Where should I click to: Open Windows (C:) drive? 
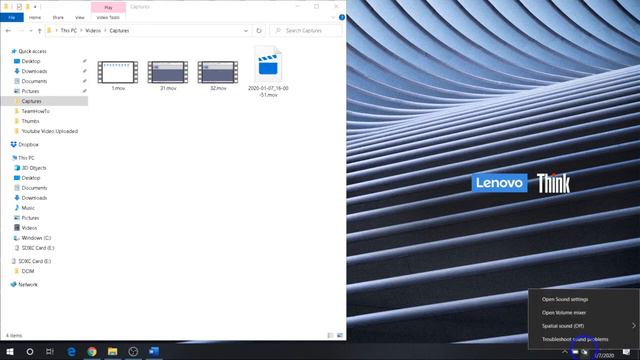pos(36,238)
